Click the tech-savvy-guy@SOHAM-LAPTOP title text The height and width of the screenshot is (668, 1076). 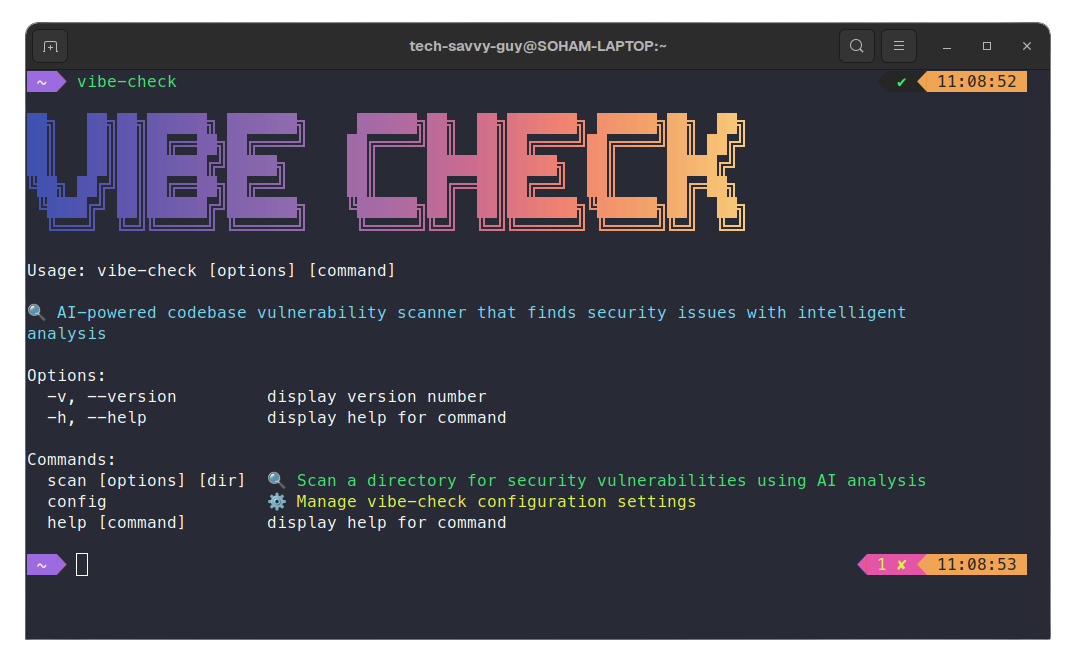click(537, 45)
